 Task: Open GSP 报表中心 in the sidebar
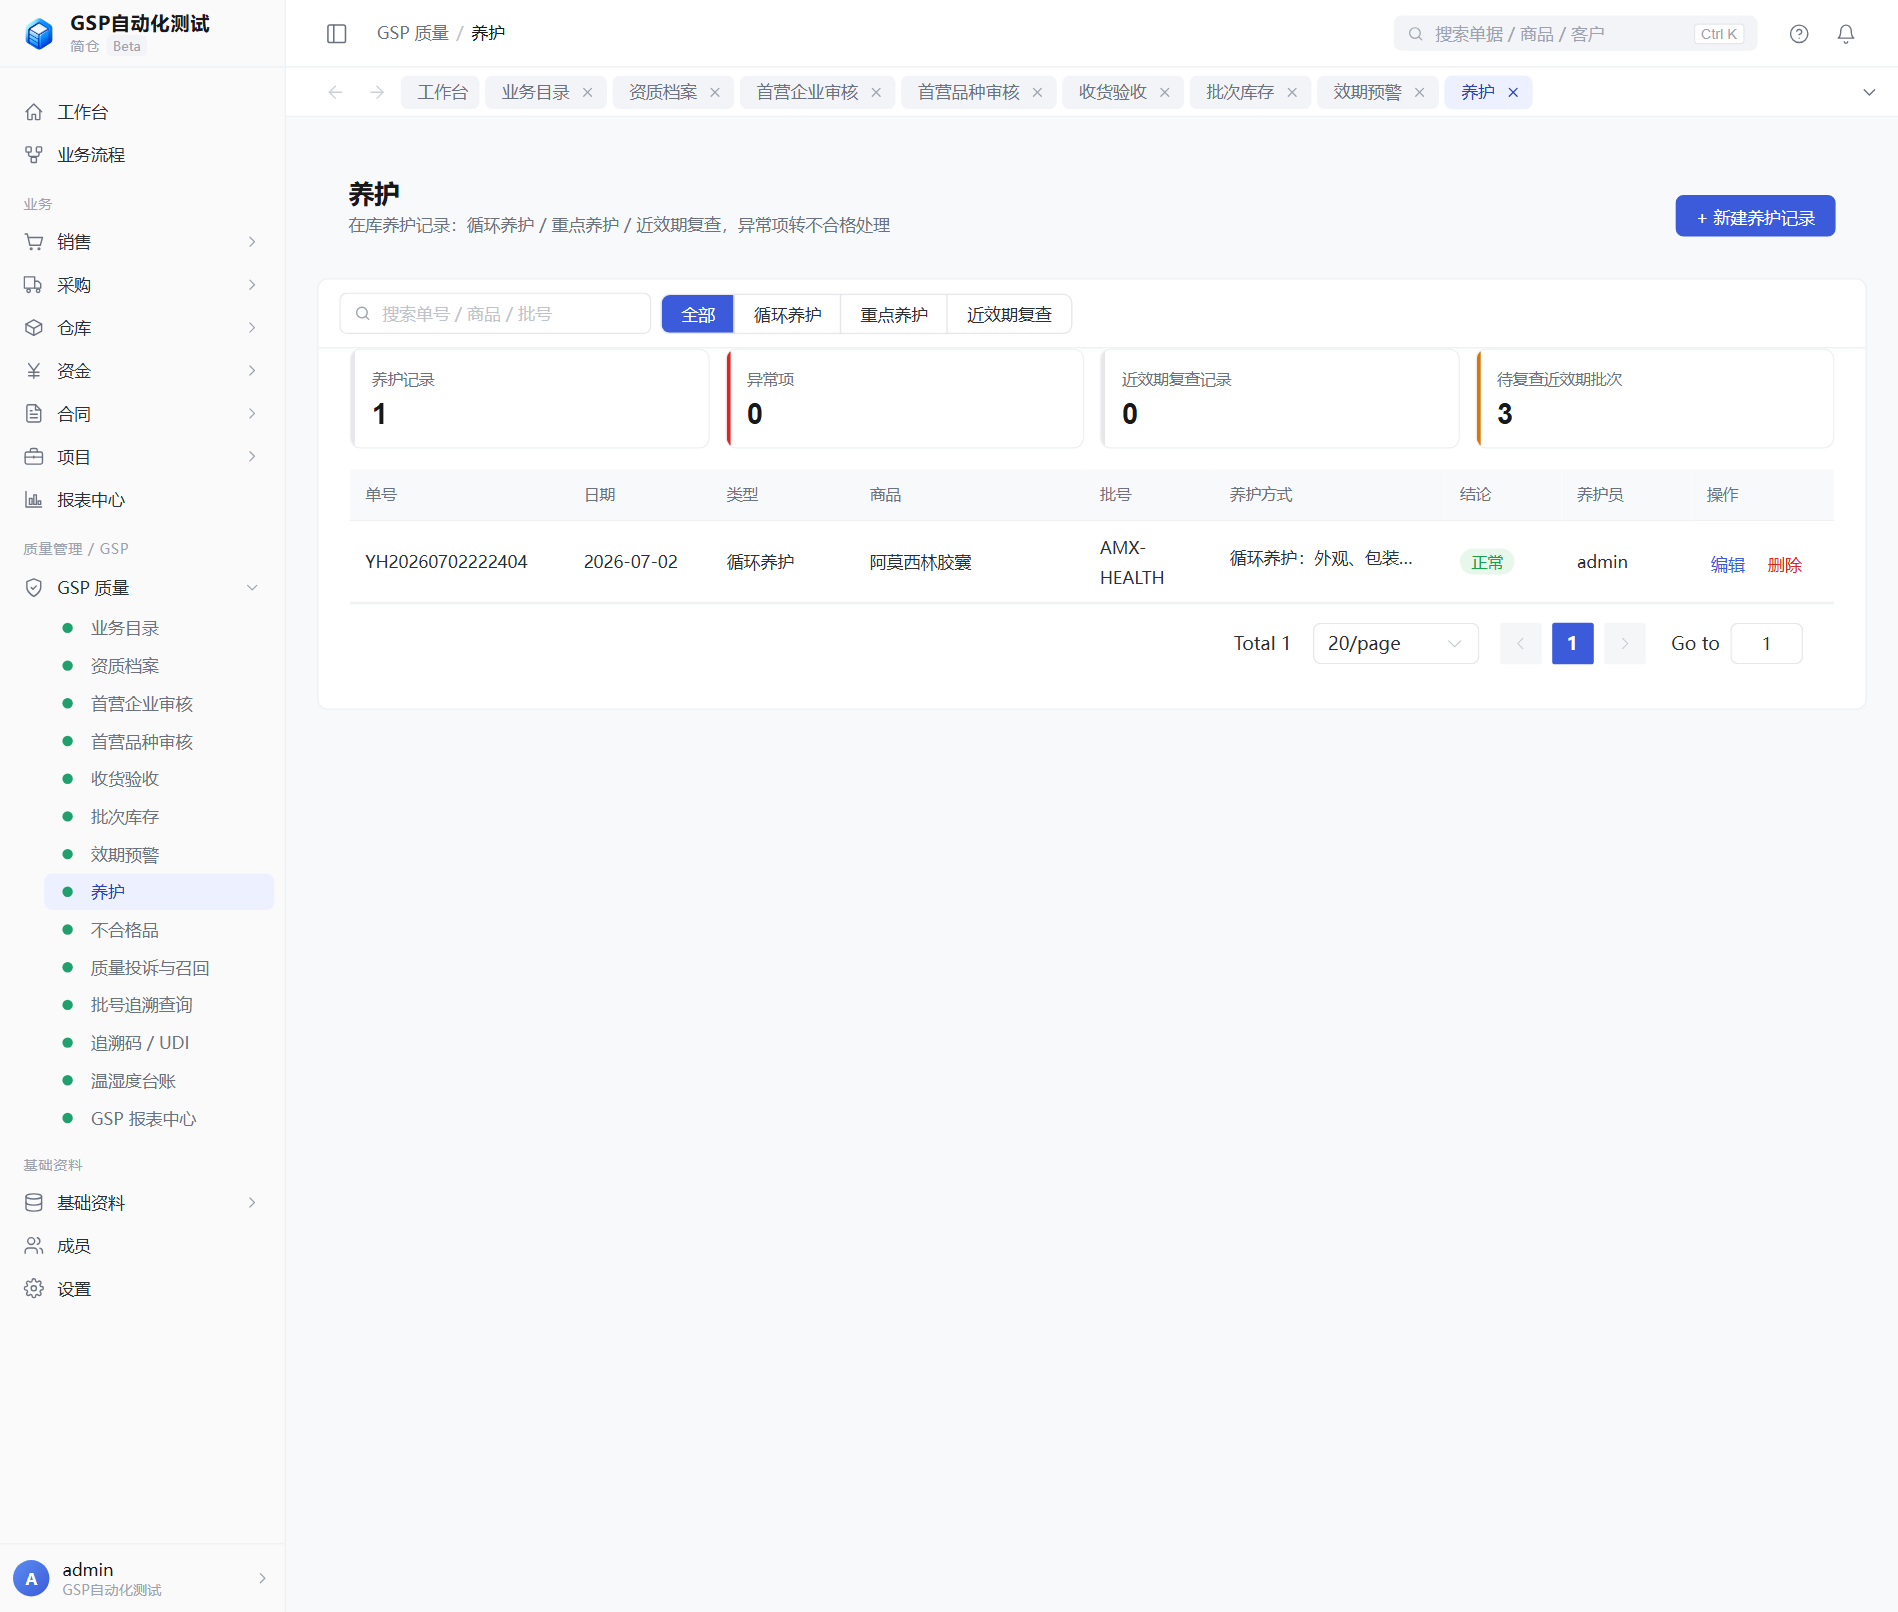click(x=159, y=1119)
